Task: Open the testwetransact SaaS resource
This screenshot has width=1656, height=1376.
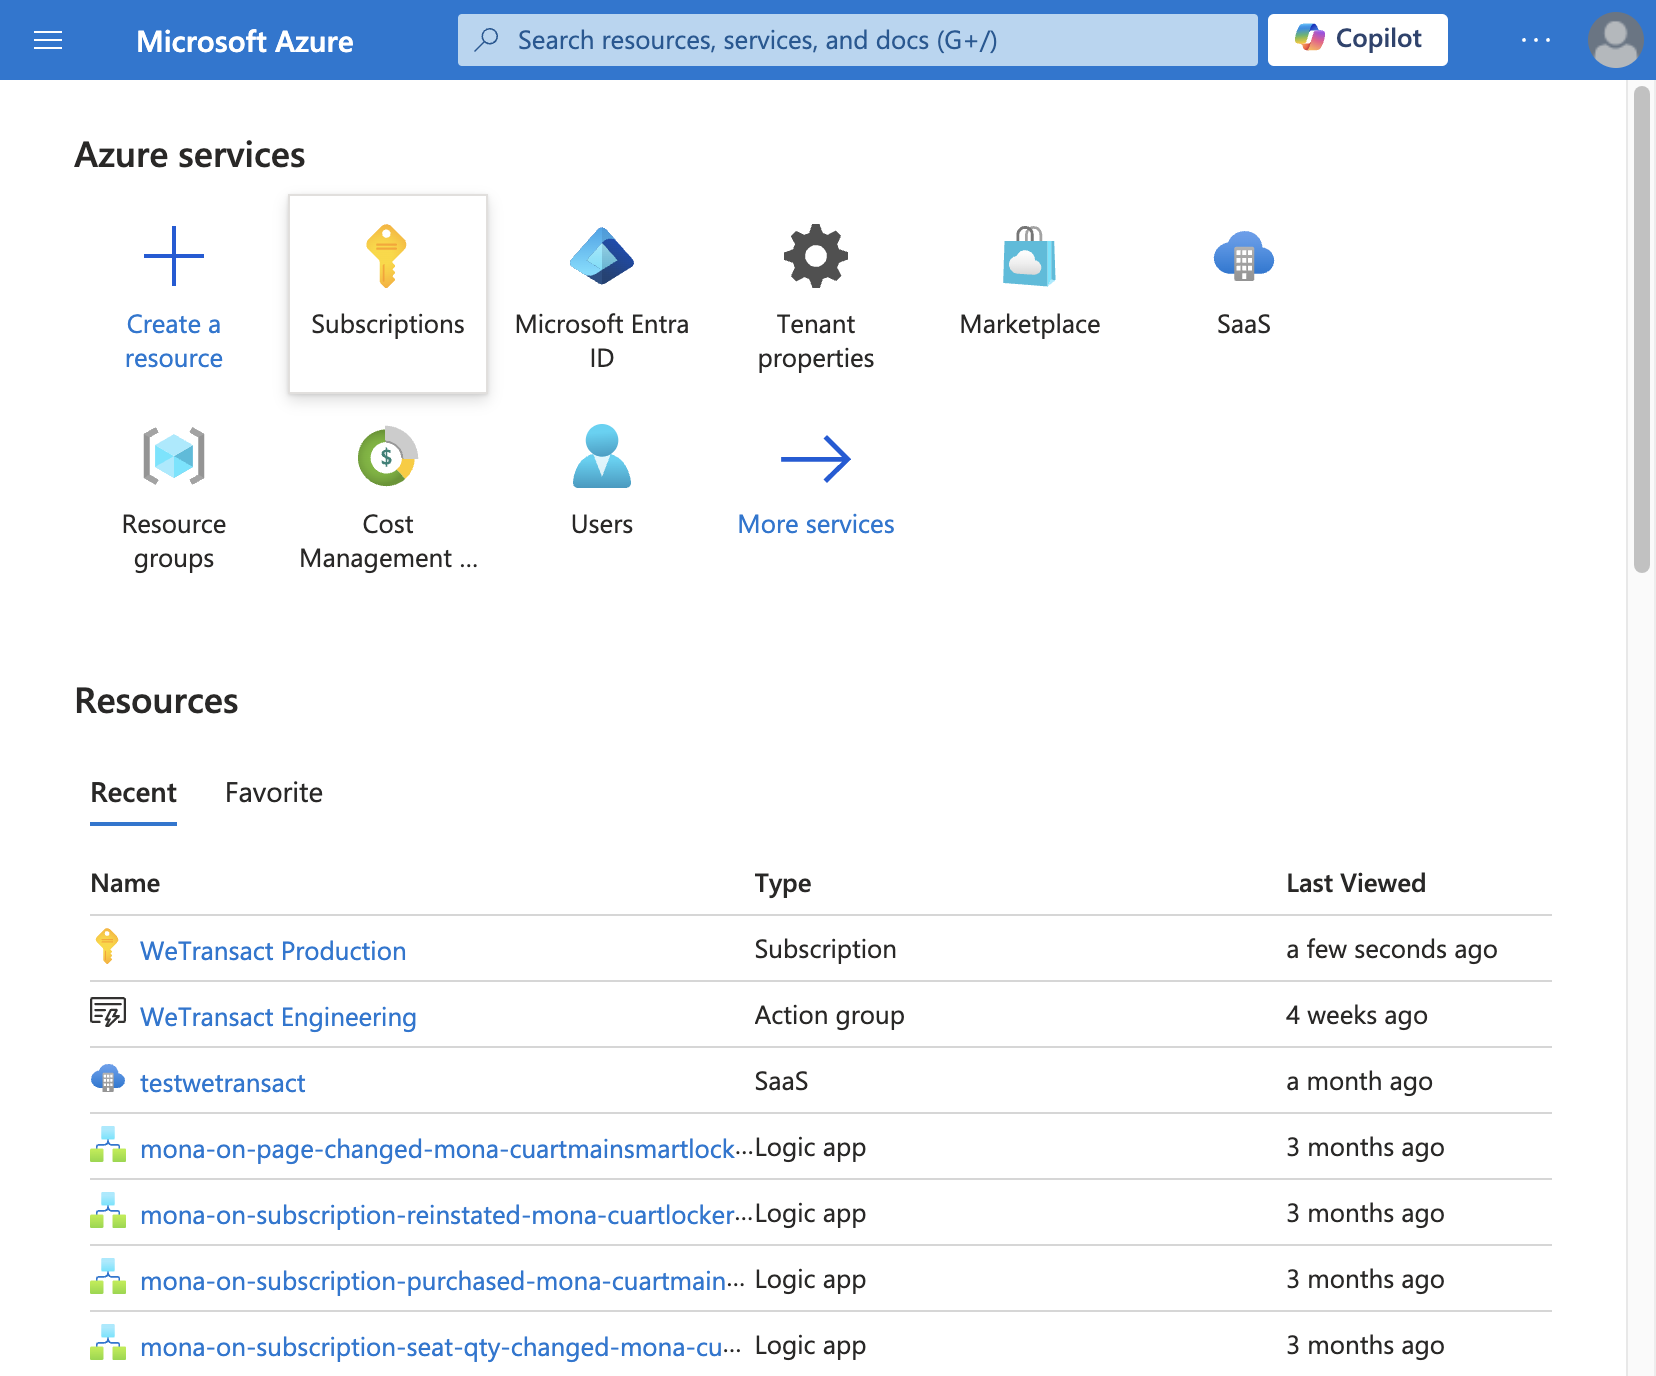Action: (223, 1083)
